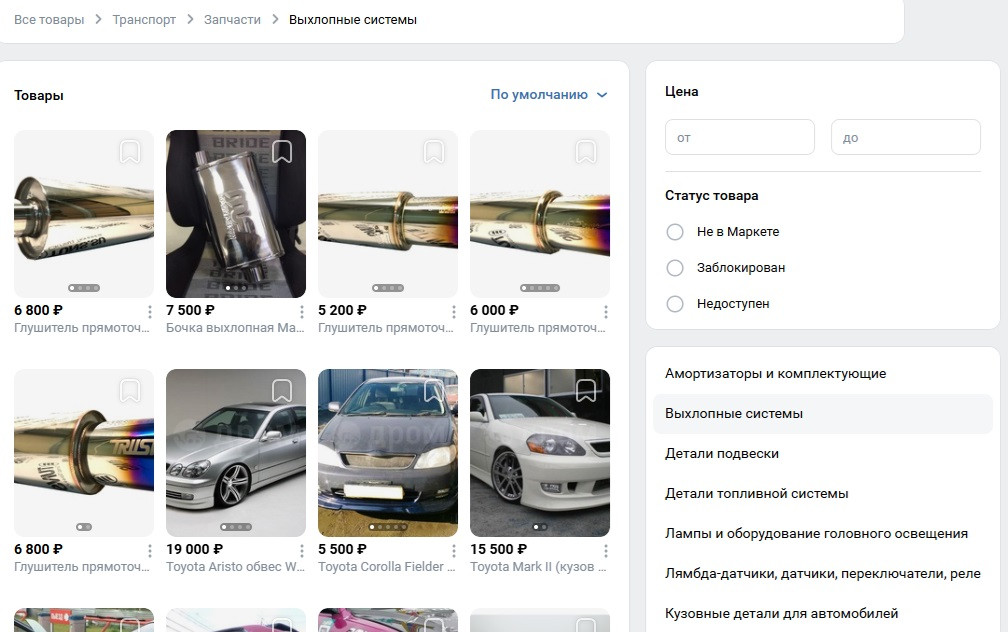Open 'Бочка выхлопная Ma...' title
Screen dimensions: 1008x632
tap(235, 328)
